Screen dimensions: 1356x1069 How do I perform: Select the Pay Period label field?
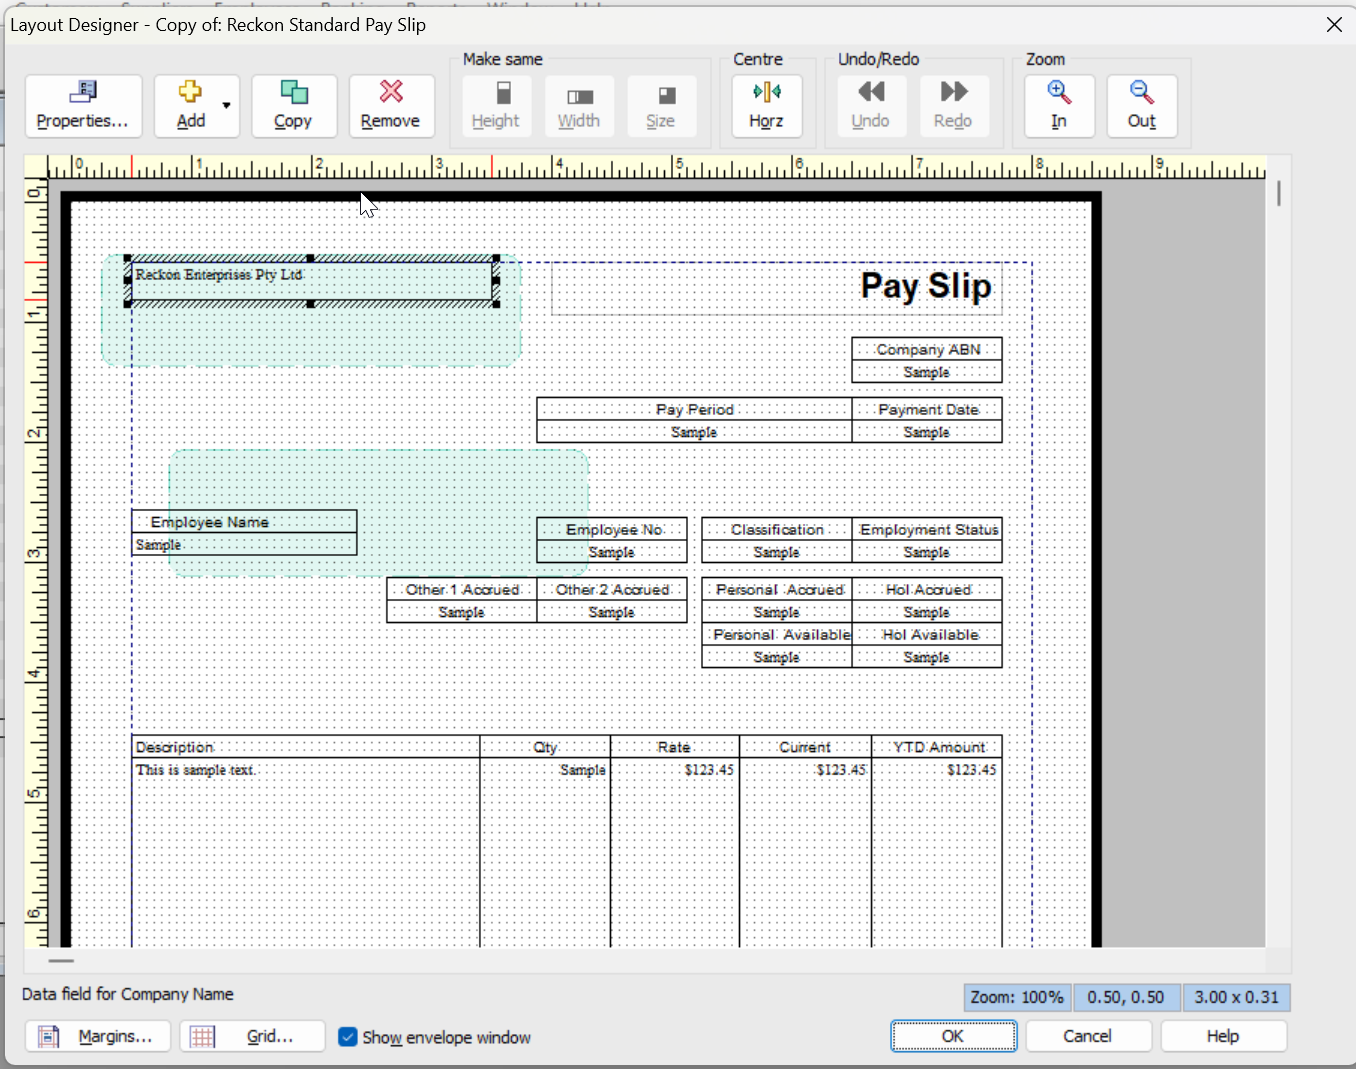(695, 409)
